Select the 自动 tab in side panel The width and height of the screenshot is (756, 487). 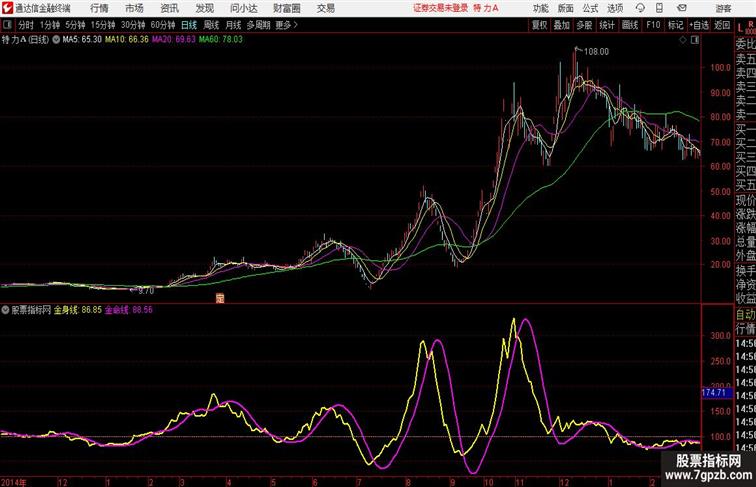[745, 315]
